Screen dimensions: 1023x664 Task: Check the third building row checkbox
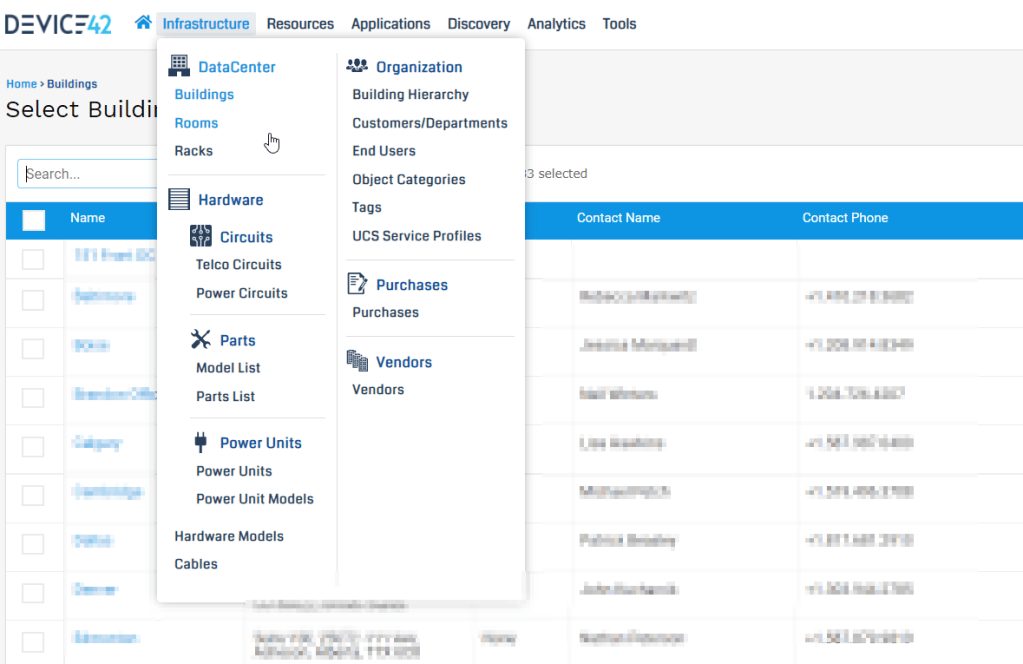pyautogui.click(x=33, y=348)
